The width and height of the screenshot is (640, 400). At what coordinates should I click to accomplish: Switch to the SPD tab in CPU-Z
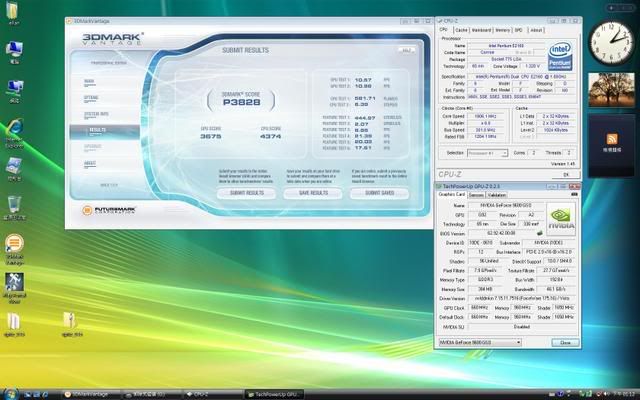518,30
